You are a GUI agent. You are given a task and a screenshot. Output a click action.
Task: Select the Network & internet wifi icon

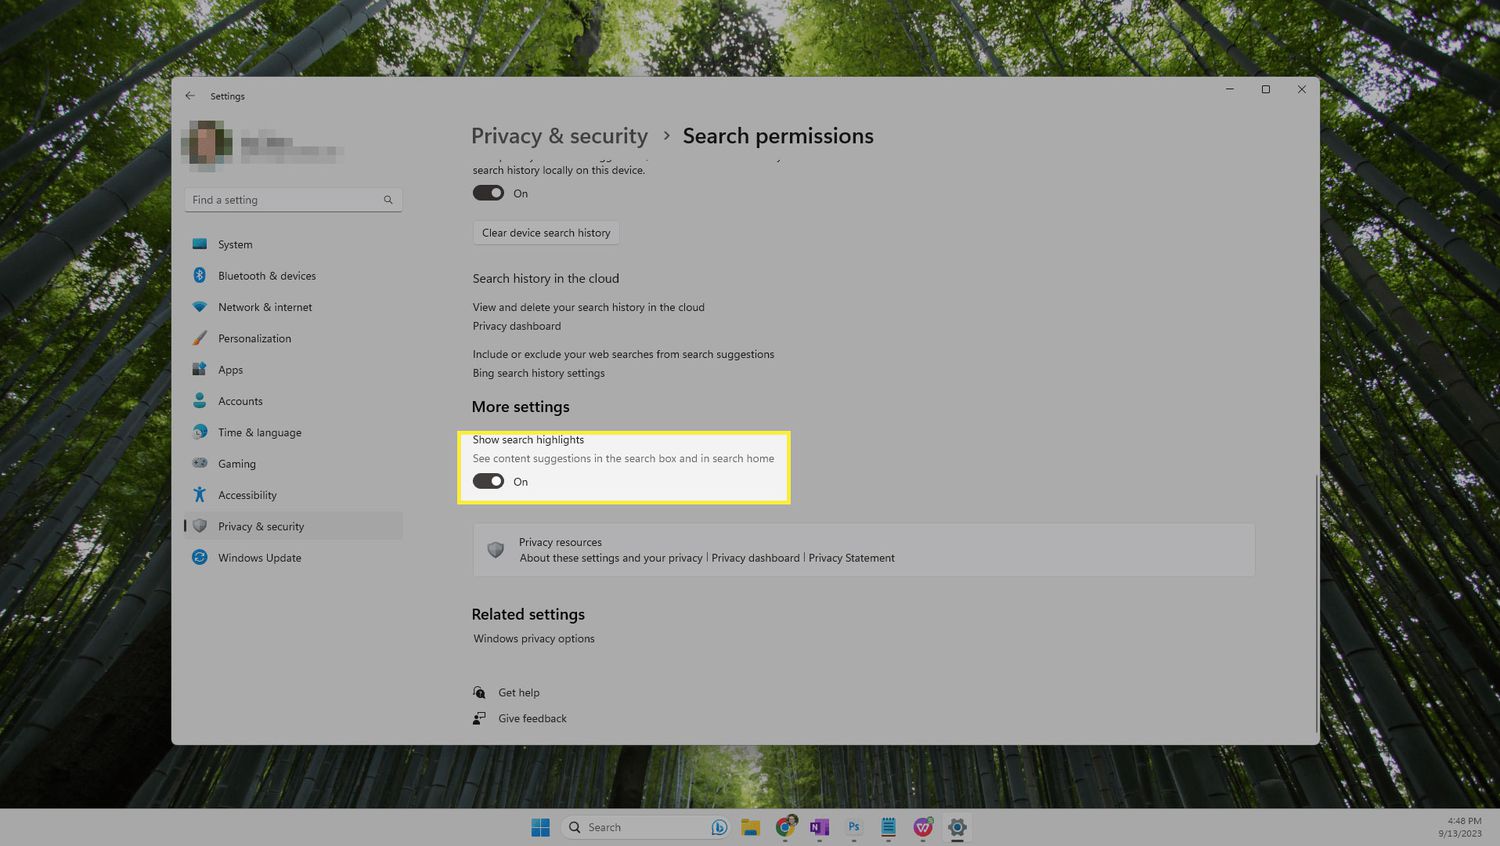(x=200, y=307)
